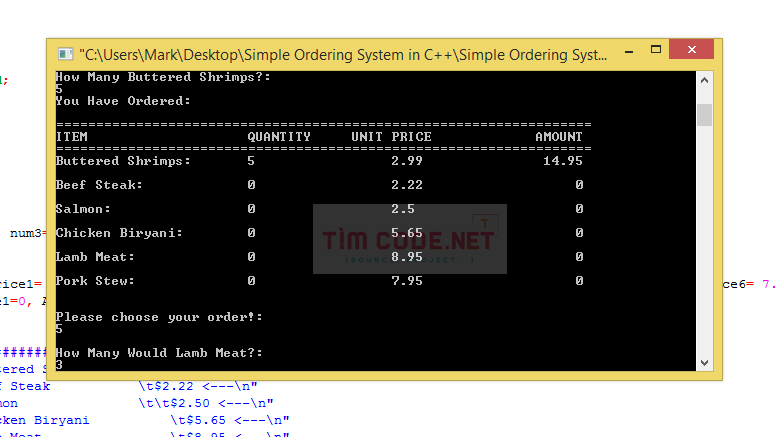Click the AMOUNT column header
This screenshot has height=437, width=779.
(x=558, y=137)
